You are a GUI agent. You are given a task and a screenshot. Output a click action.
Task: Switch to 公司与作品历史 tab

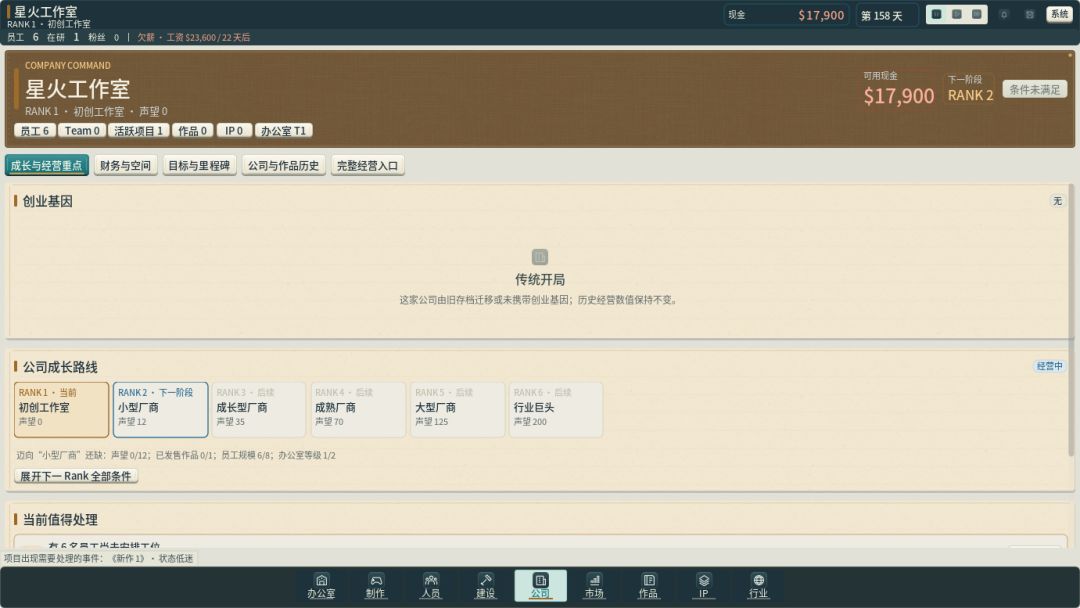(284, 165)
